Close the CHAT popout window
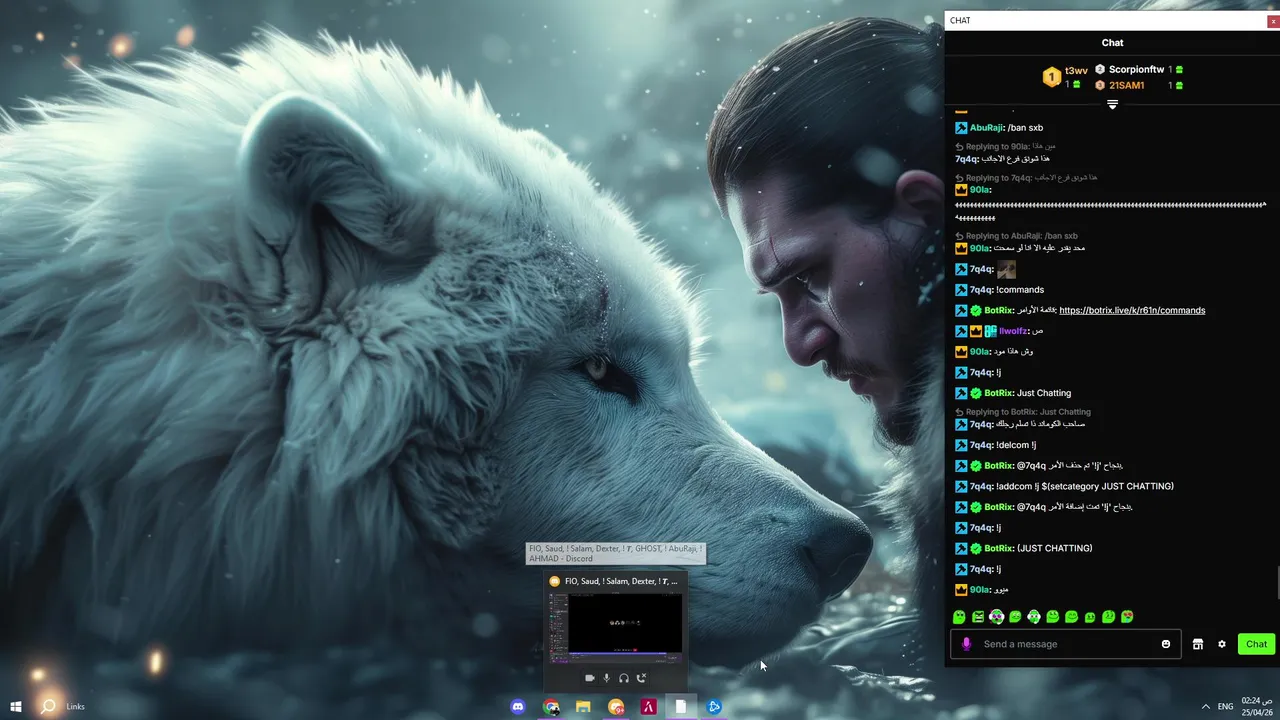1280x720 pixels. pos(1273,20)
